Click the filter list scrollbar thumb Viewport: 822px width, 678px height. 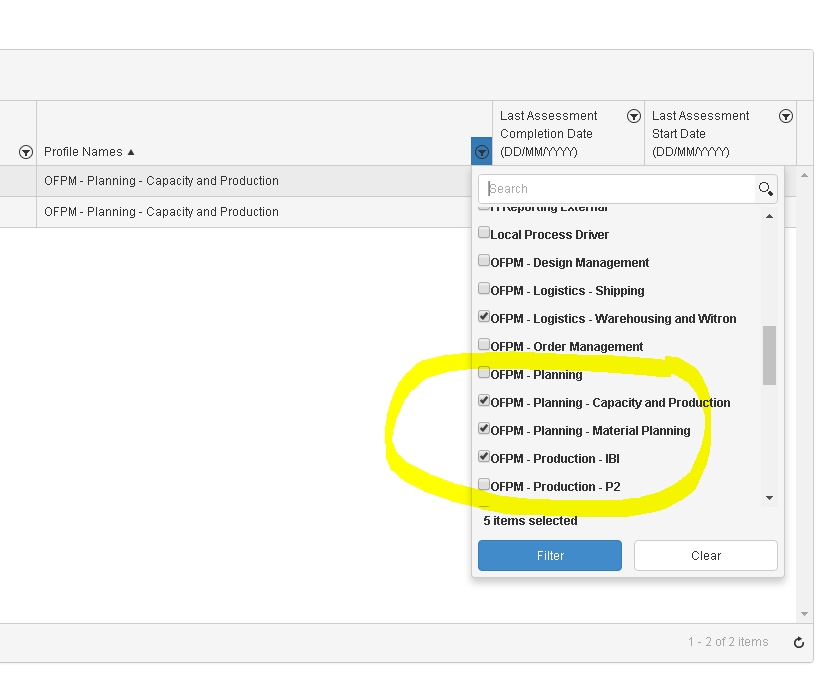pyautogui.click(x=769, y=356)
